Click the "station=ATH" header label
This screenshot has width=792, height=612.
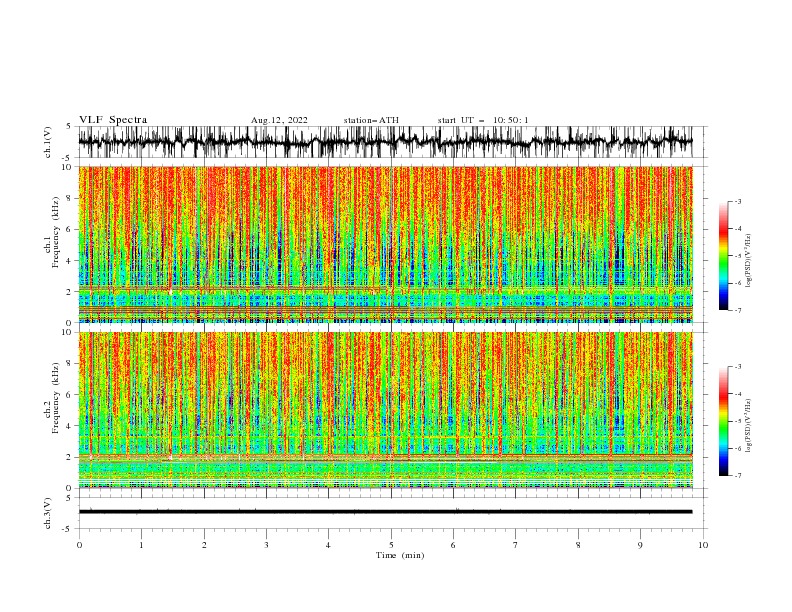371,120
